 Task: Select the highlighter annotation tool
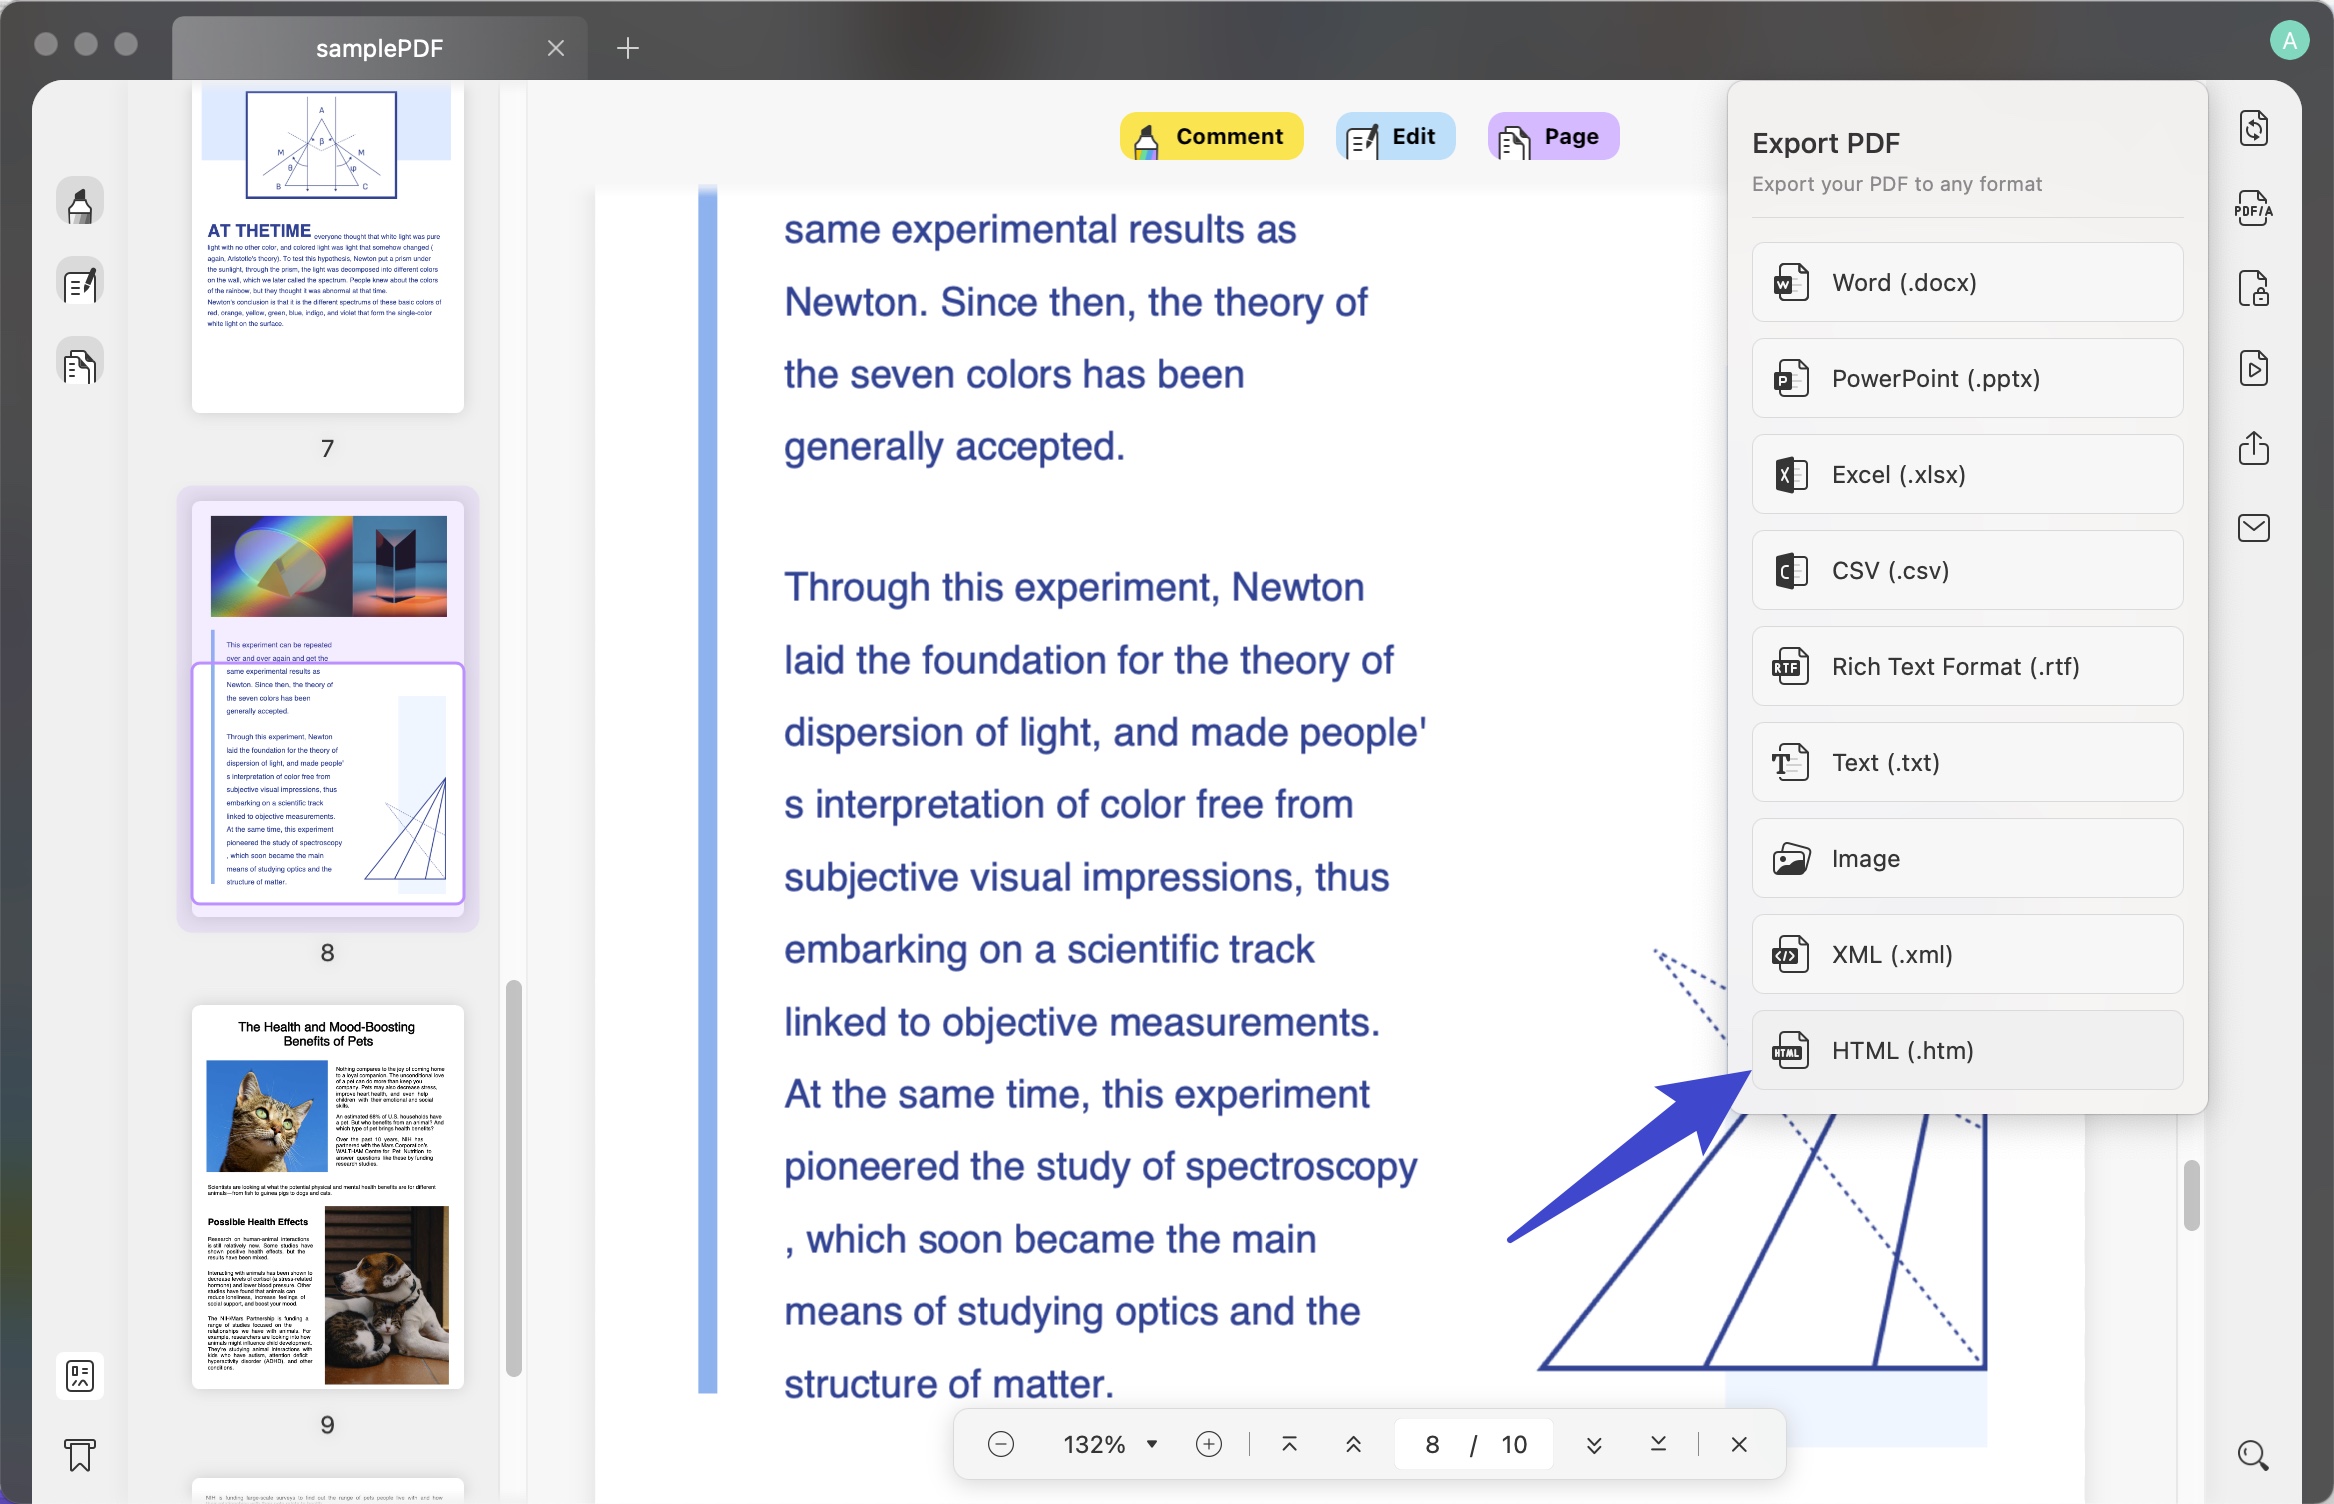80,201
